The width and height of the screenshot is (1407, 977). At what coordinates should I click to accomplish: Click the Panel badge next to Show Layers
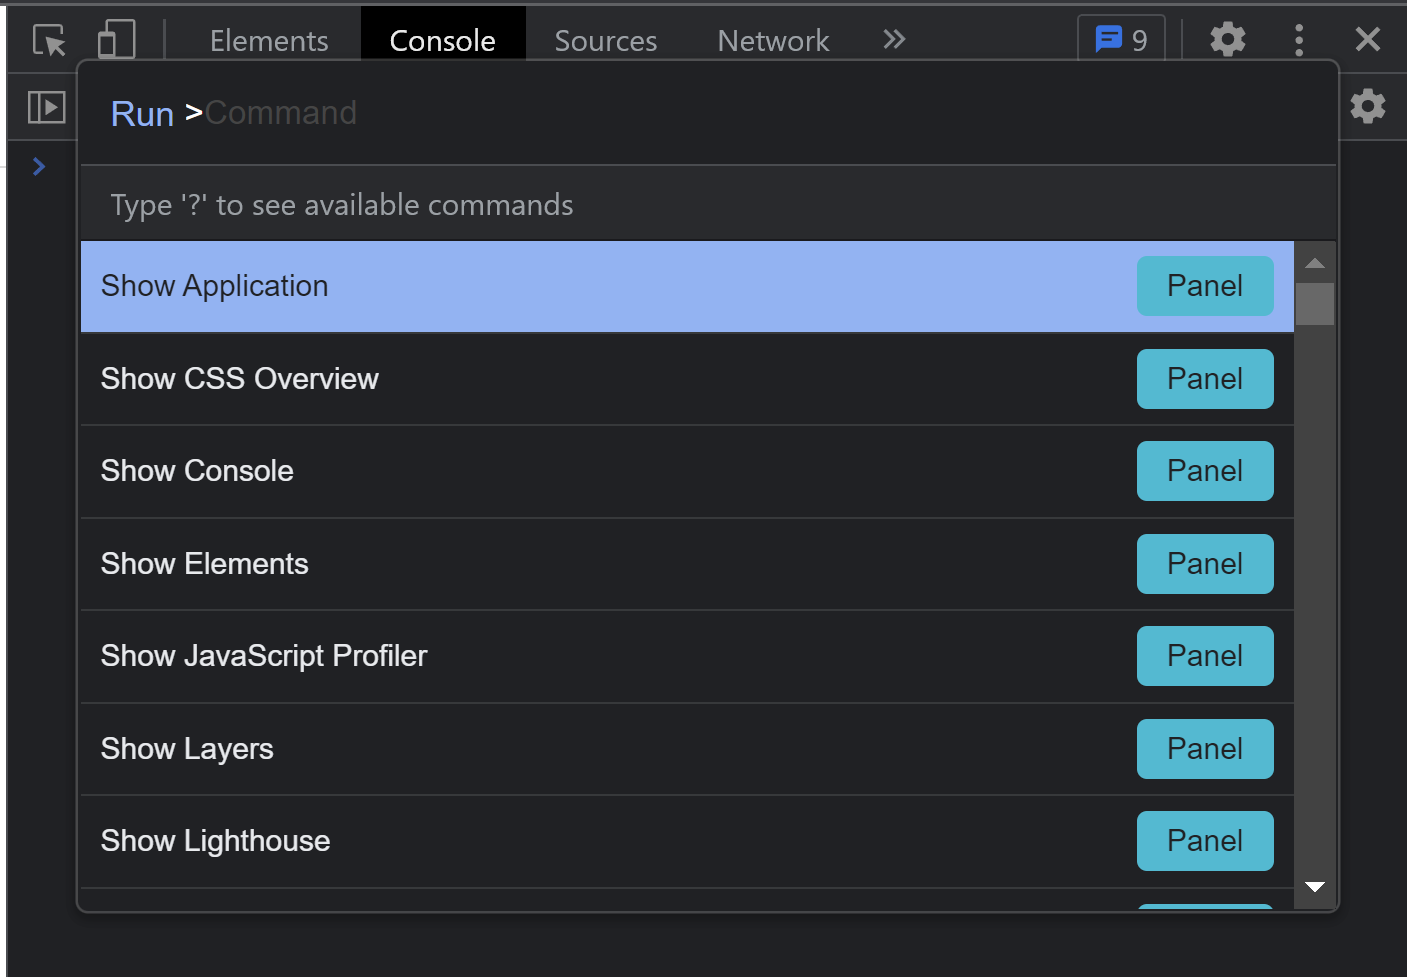point(1205,748)
